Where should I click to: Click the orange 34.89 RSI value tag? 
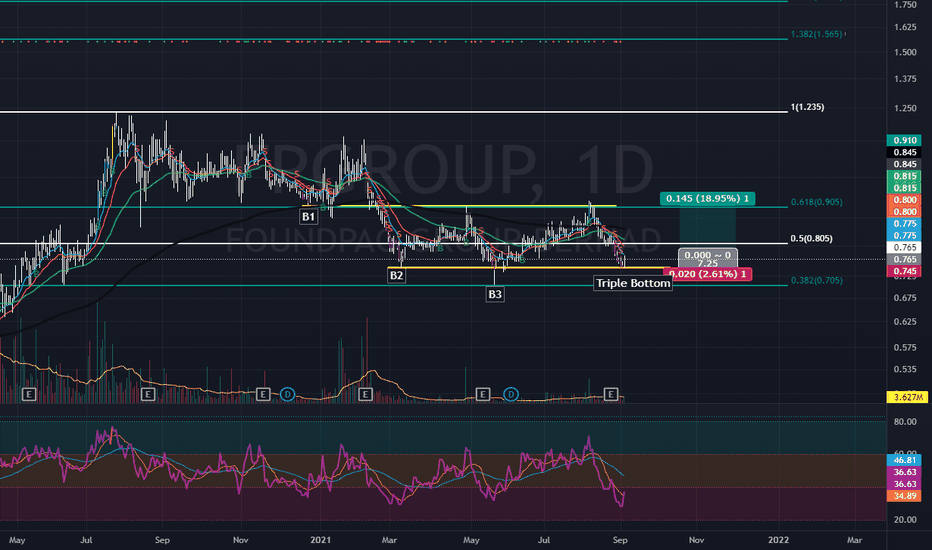click(x=904, y=496)
